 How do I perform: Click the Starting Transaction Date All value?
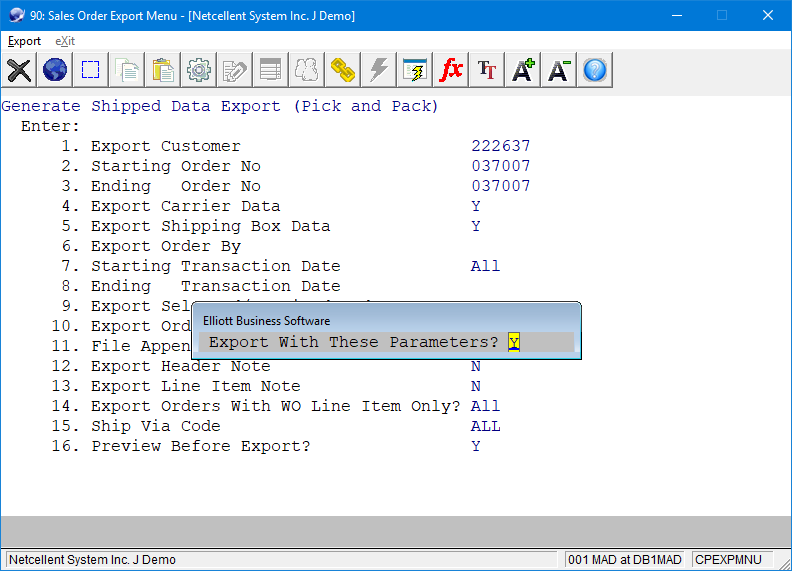[x=485, y=266]
